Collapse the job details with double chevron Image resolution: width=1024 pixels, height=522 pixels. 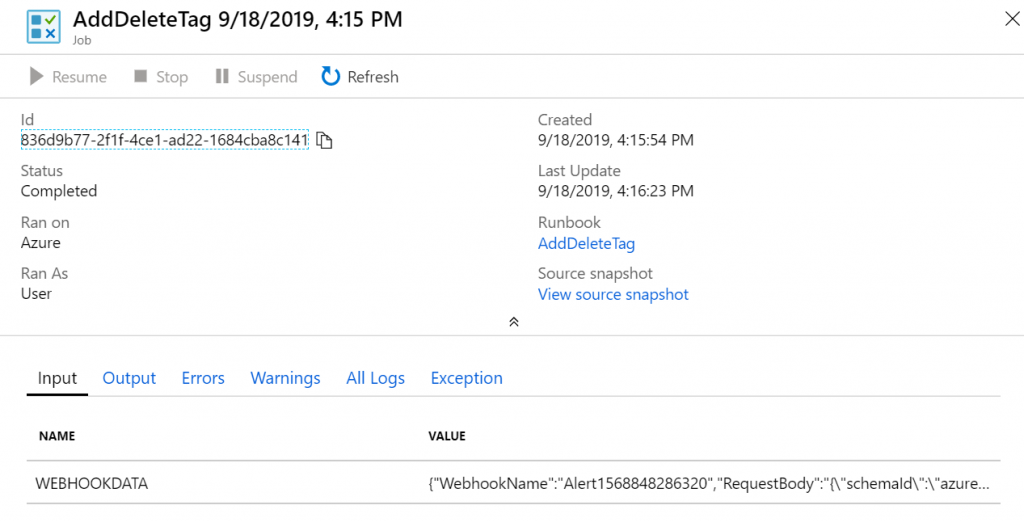(514, 322)
